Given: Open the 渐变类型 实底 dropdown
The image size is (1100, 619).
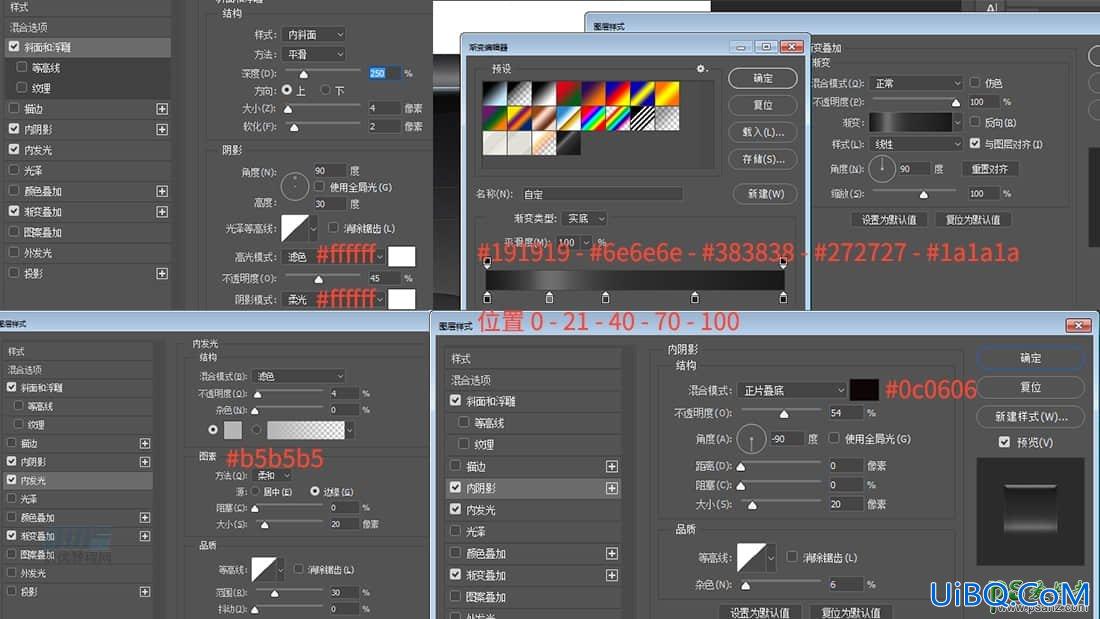Looking at the screenshot, I should (x=584, y=219).
